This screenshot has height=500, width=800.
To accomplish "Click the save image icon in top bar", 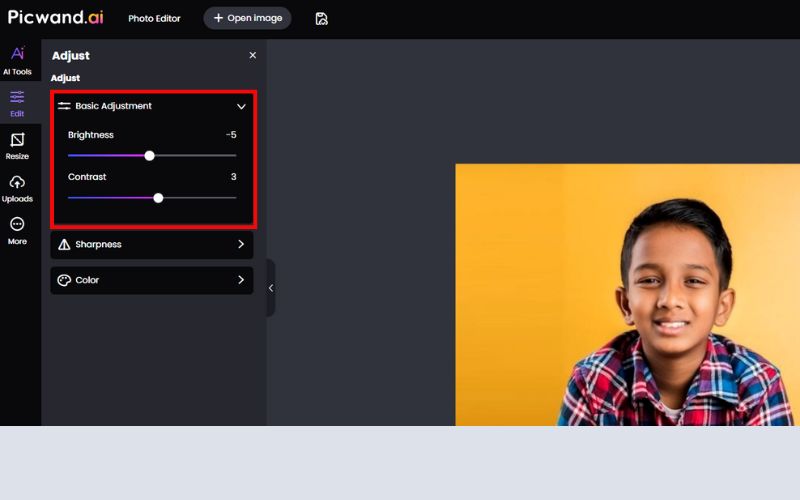I will [321, 18].
